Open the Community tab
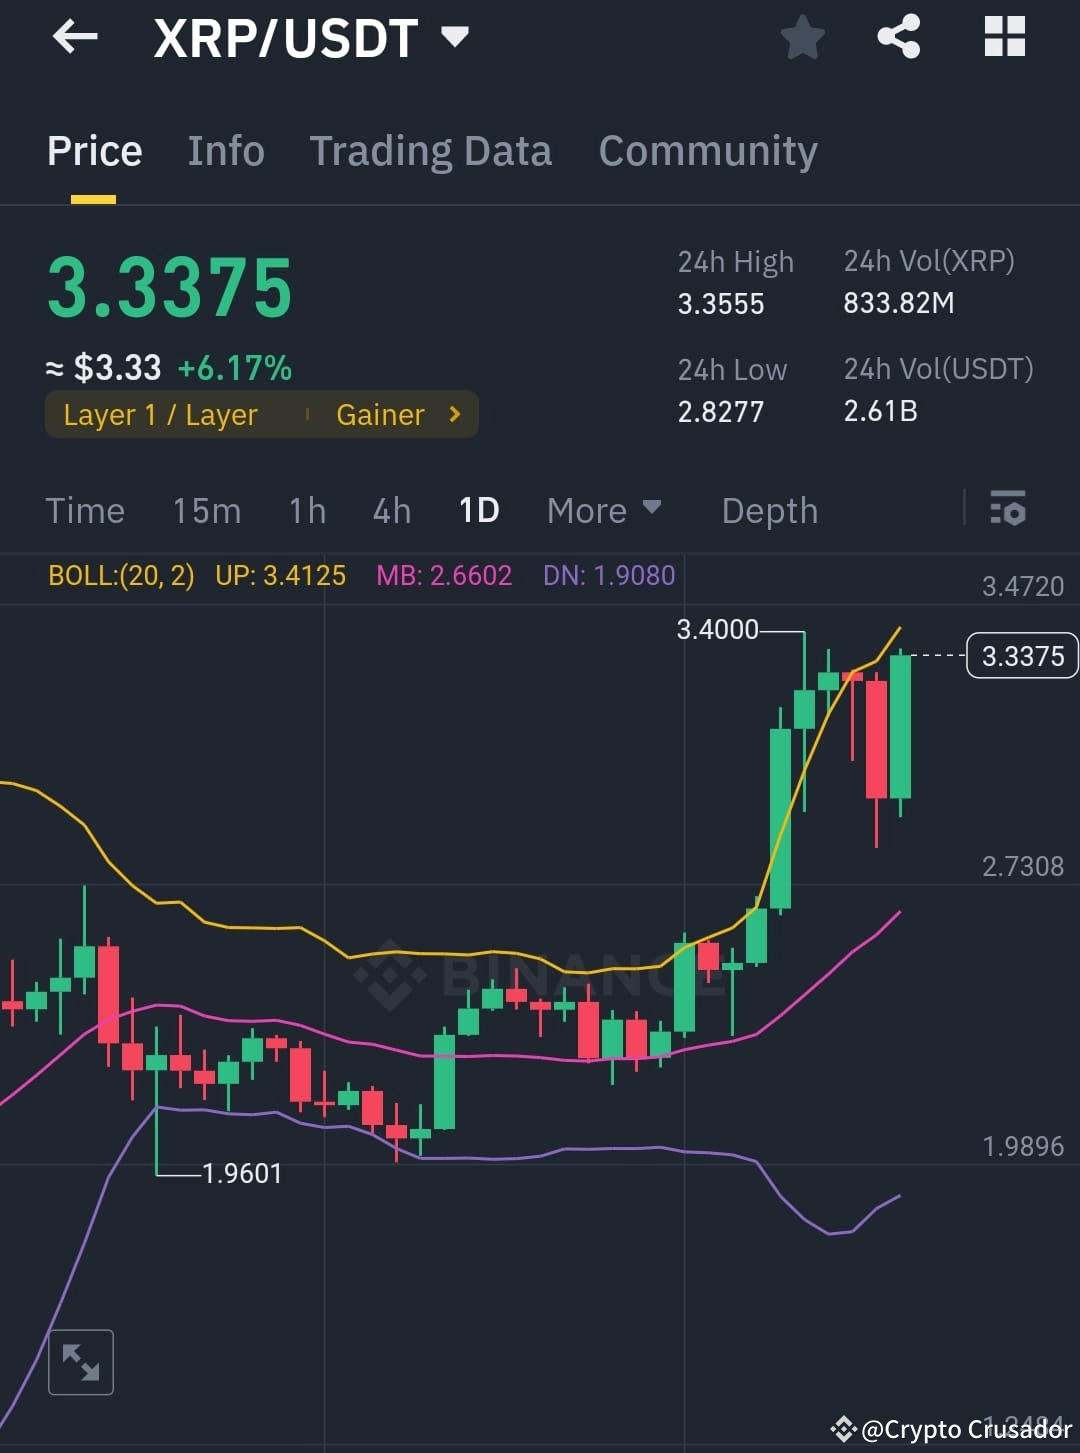This screenshot has width=1080, height=1453. coord(707,150)
